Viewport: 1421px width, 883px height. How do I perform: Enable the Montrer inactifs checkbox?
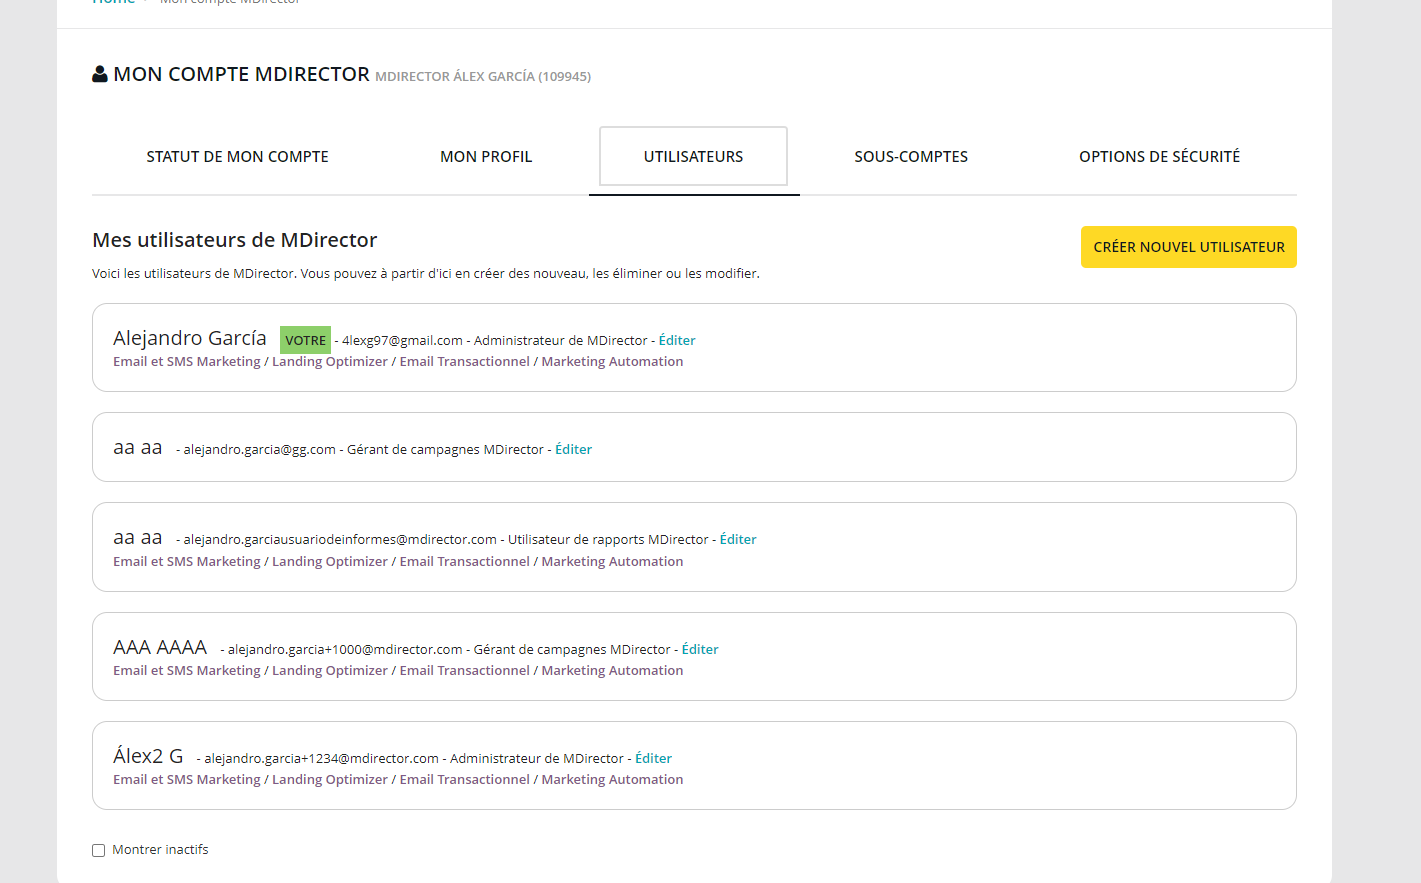(x=99, y=851)
